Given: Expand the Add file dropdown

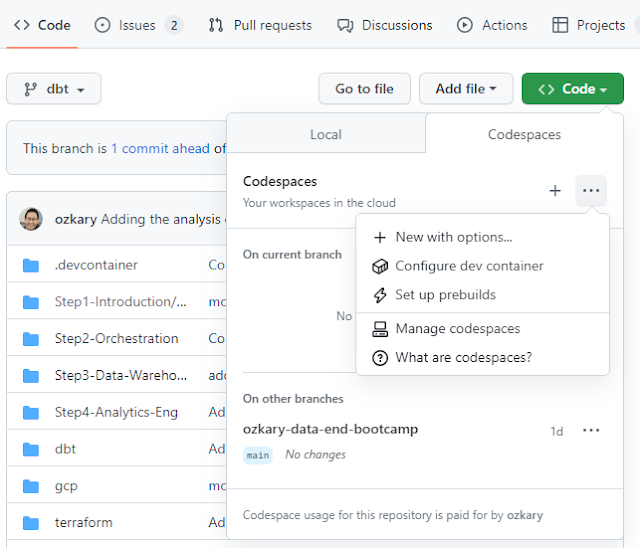Looking at the screenshot, I should [x=466, y=89].
